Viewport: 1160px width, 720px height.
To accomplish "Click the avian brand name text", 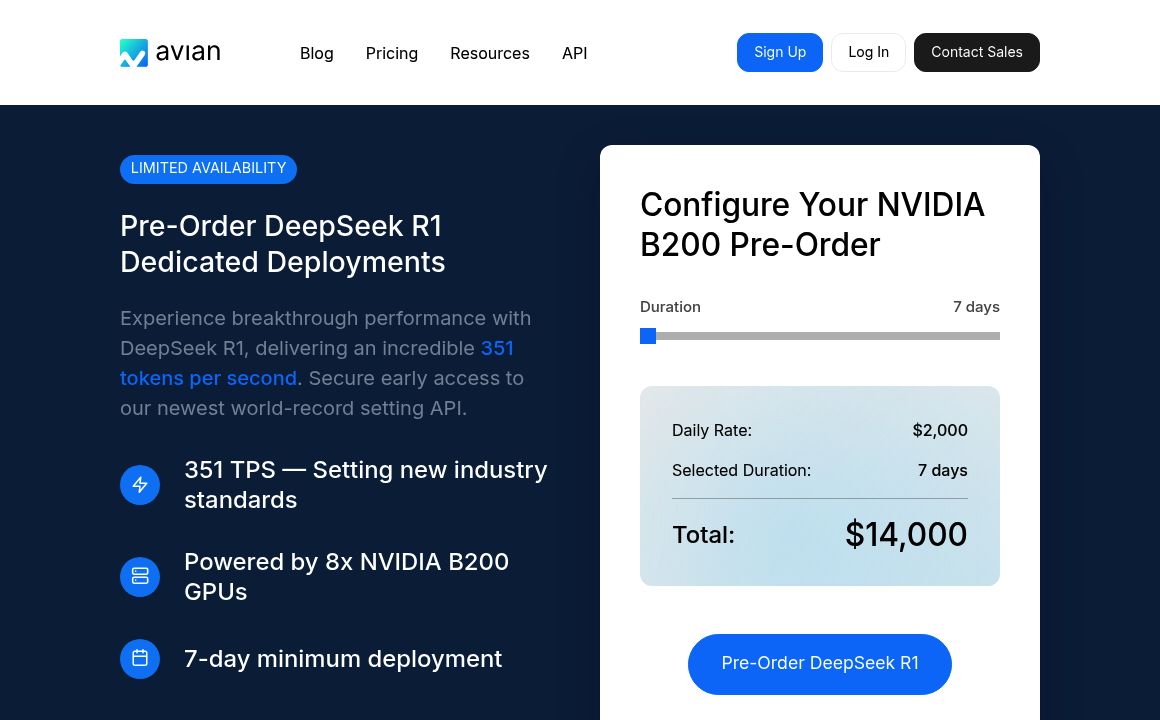I will [x=188, y=53].
